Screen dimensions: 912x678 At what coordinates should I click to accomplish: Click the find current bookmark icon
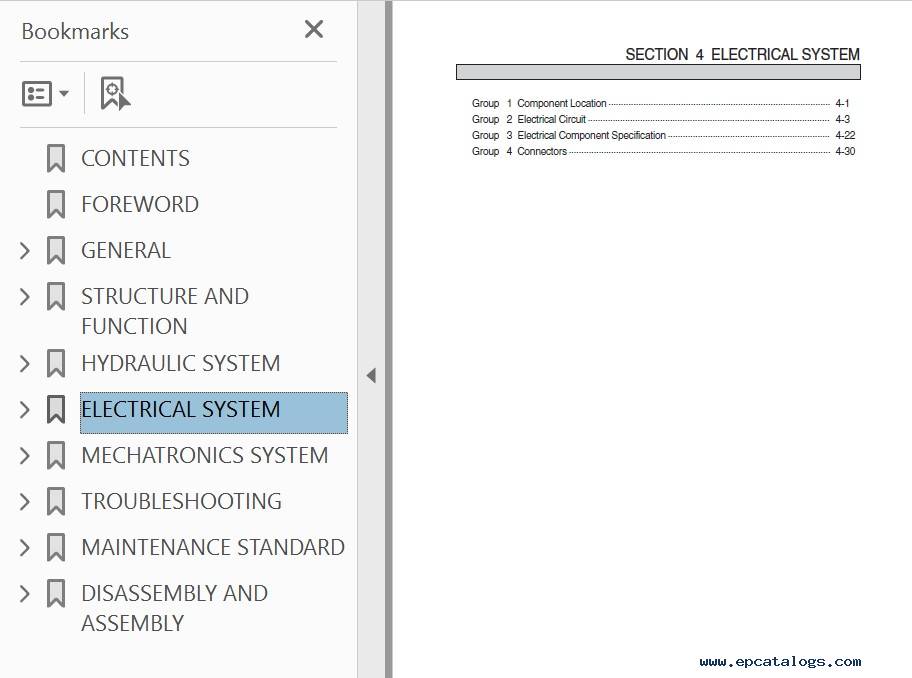115,93
